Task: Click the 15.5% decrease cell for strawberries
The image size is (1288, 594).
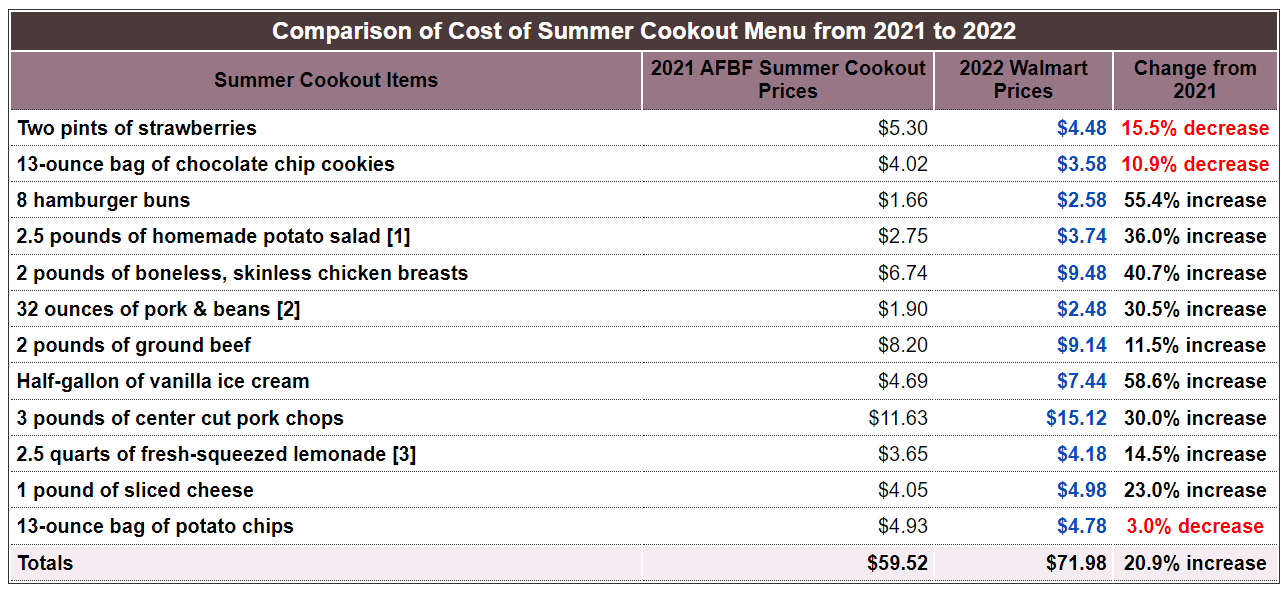Action: pos(1195,128)
